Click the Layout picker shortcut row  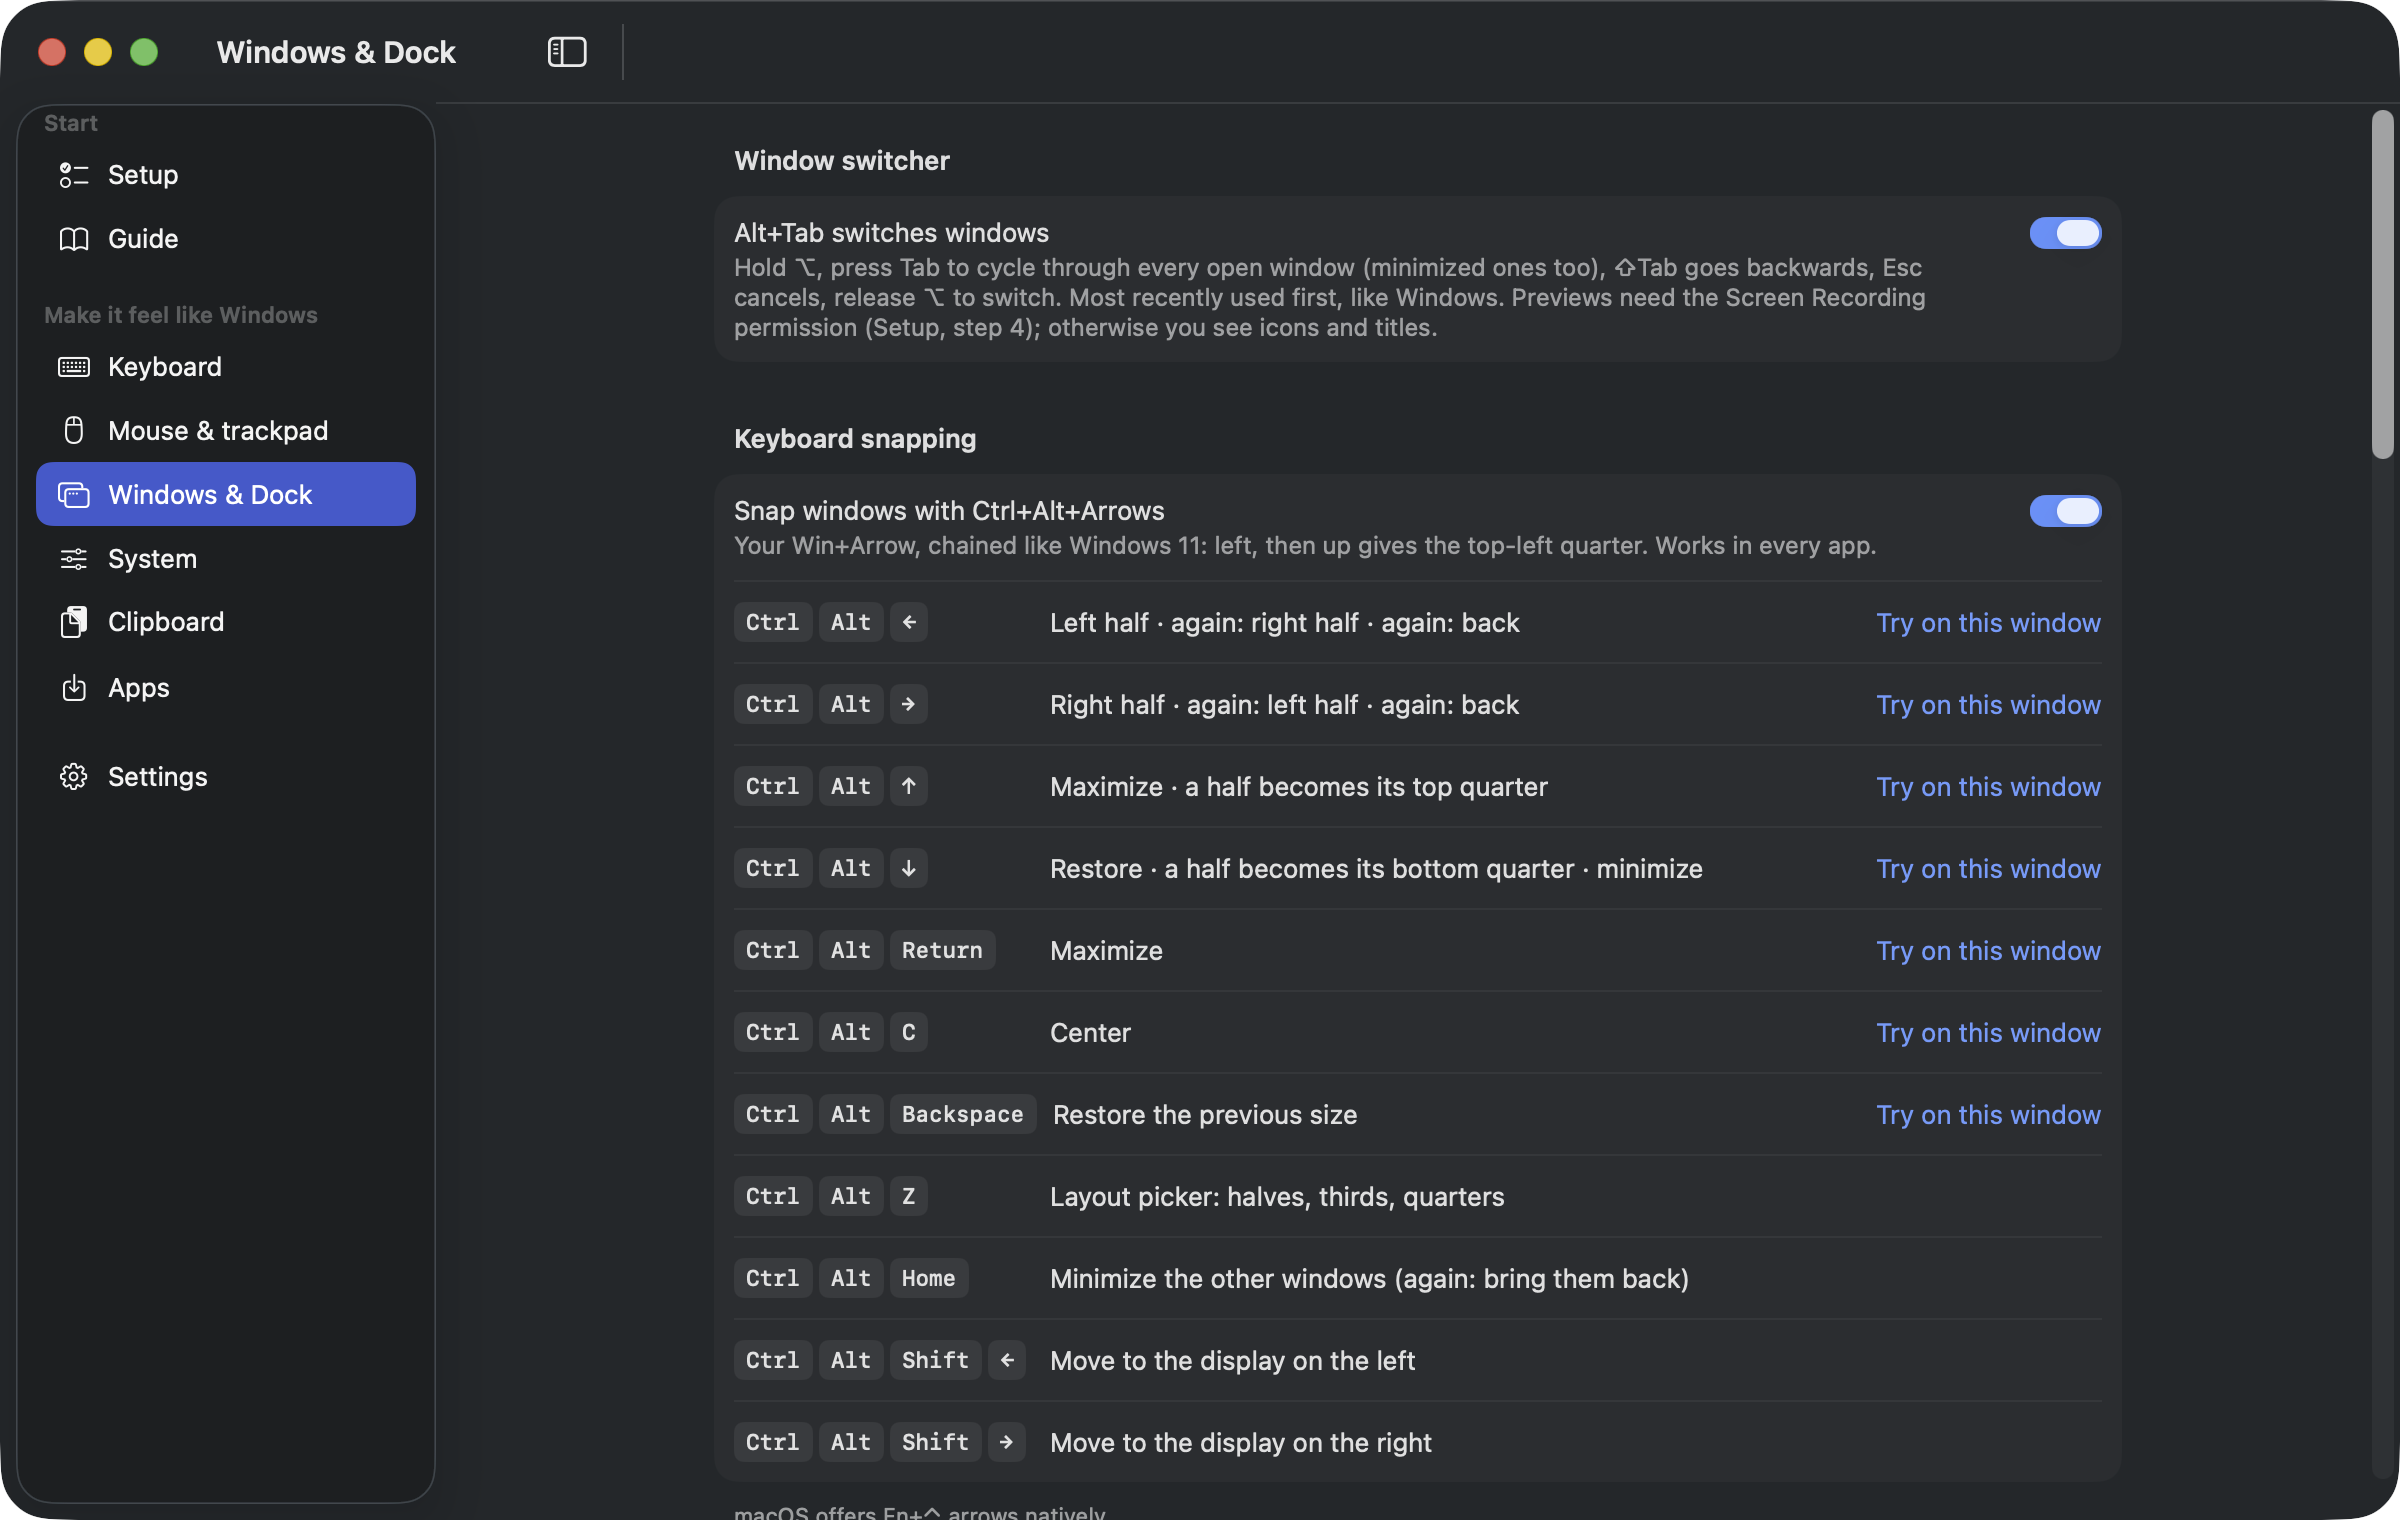click(1418, 1197)
